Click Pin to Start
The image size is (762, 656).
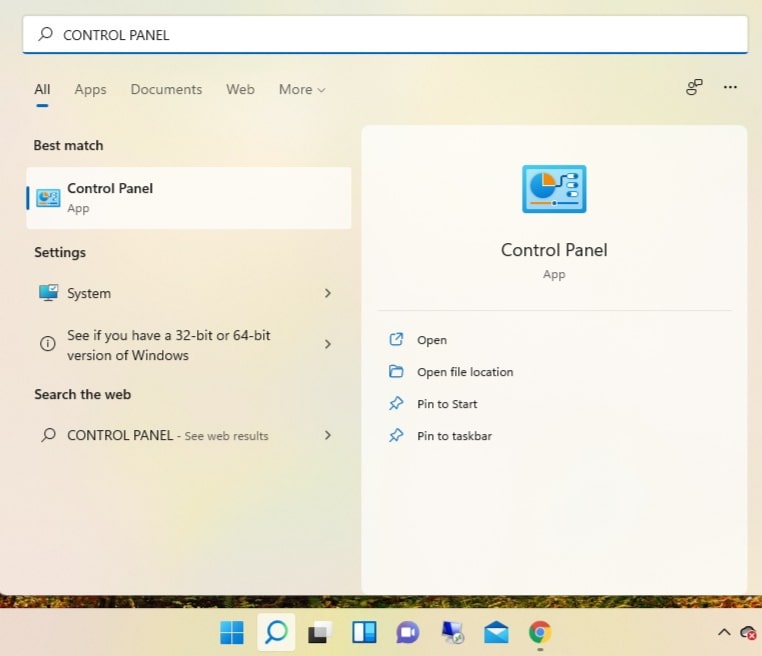pos(447,404)
